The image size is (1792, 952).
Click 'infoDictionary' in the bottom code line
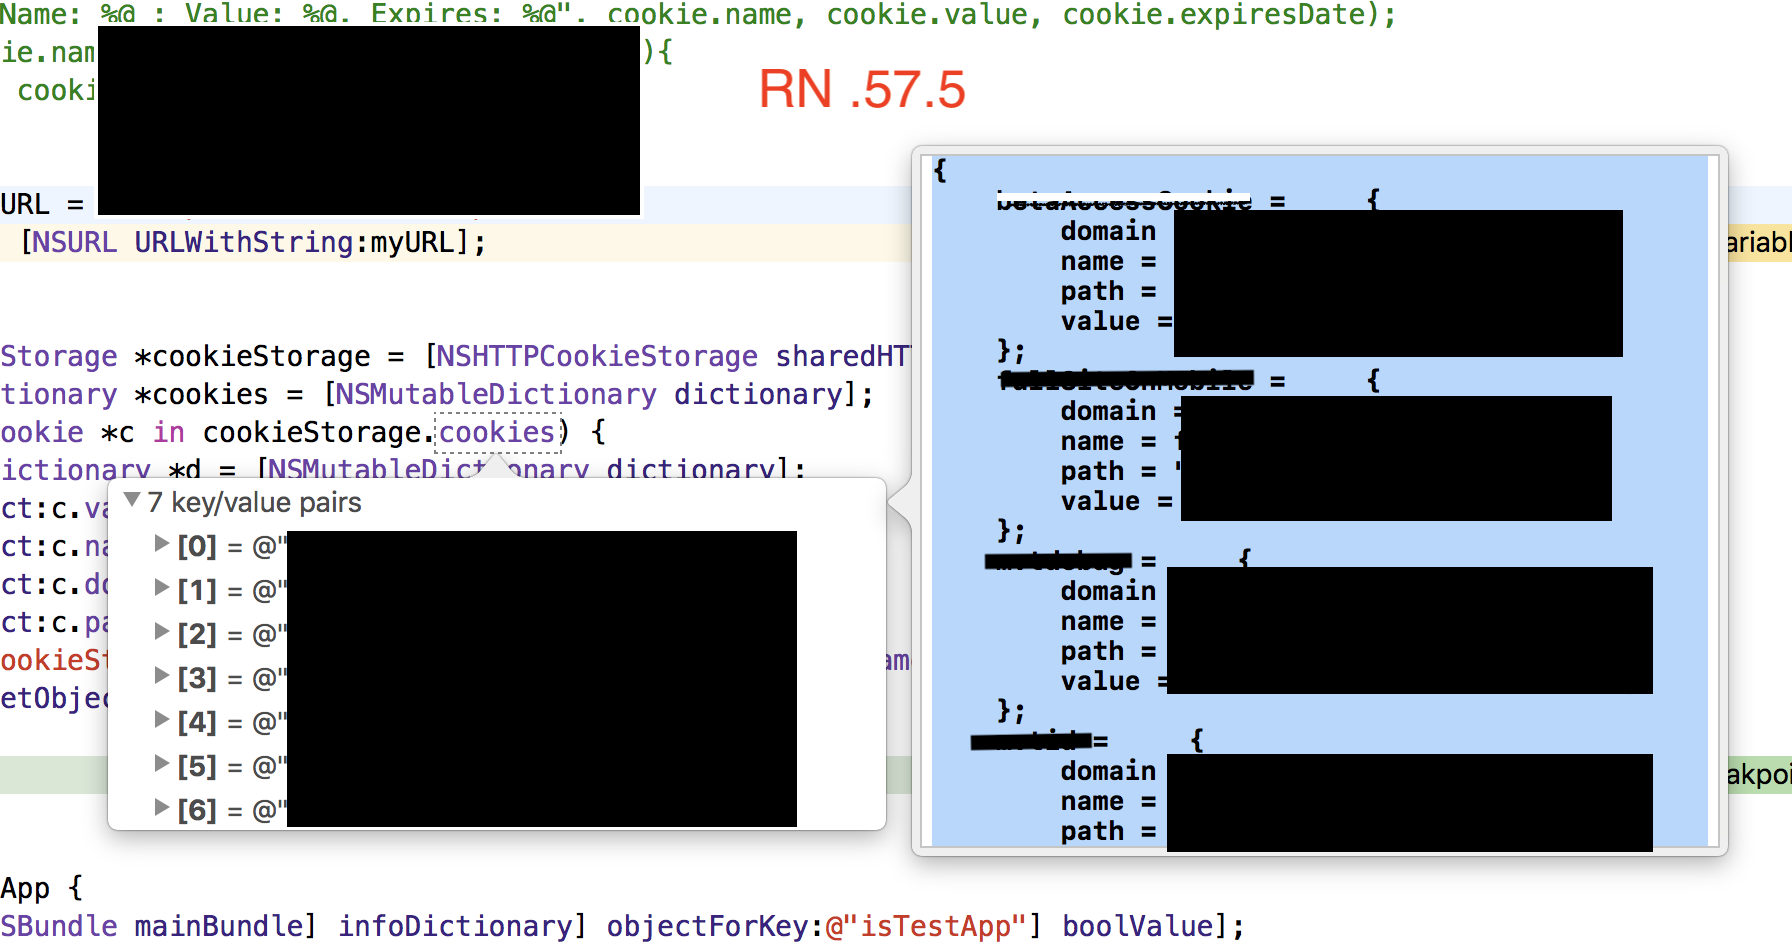click(455, 926)
